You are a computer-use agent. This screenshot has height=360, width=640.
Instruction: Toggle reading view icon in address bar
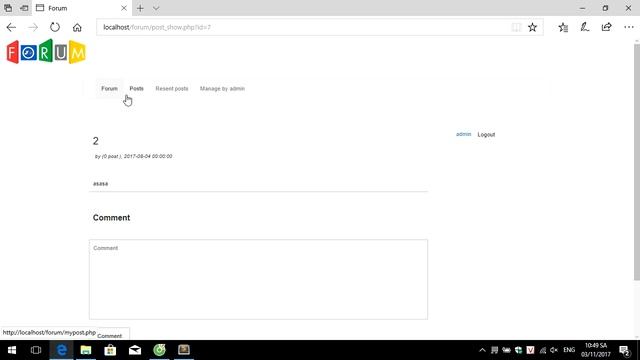coord(516,27)
